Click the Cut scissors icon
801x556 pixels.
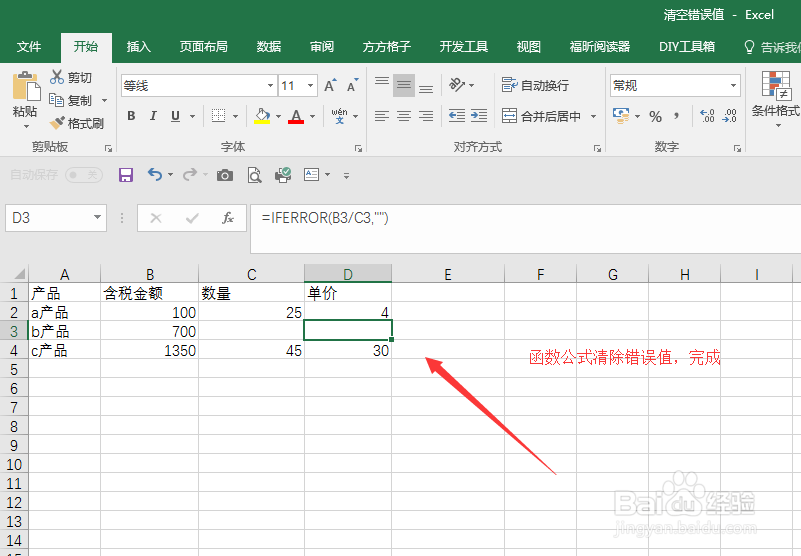(x=57, y=77)
